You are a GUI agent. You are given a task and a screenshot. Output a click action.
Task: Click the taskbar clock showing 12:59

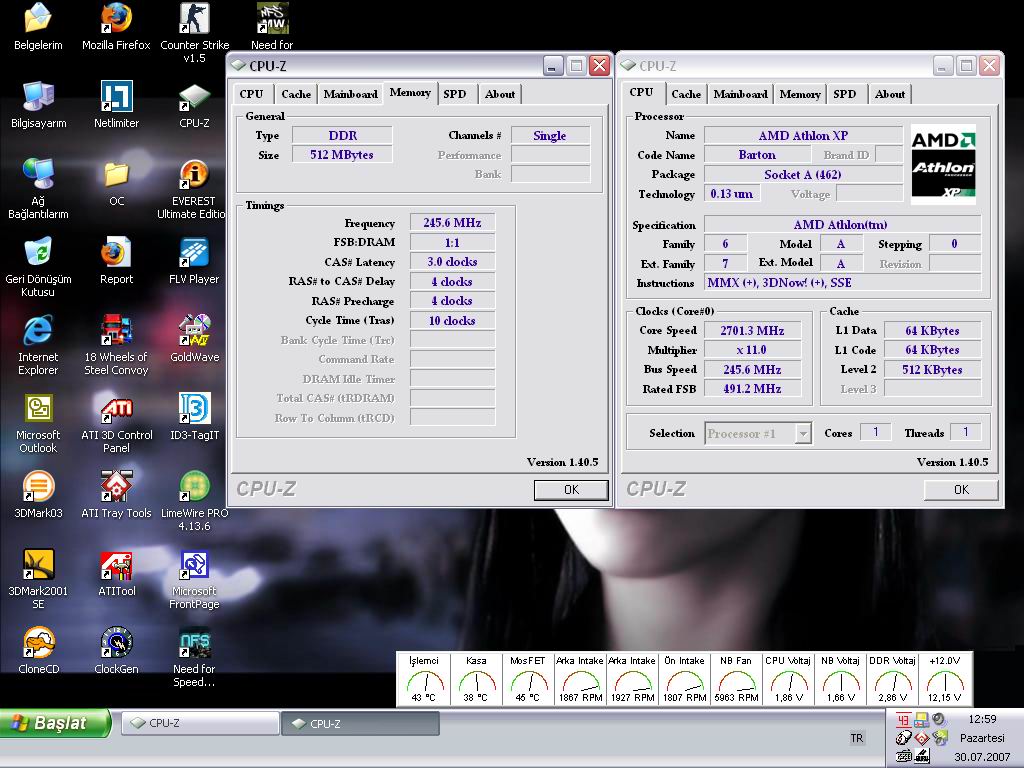[x=982, y=719]
